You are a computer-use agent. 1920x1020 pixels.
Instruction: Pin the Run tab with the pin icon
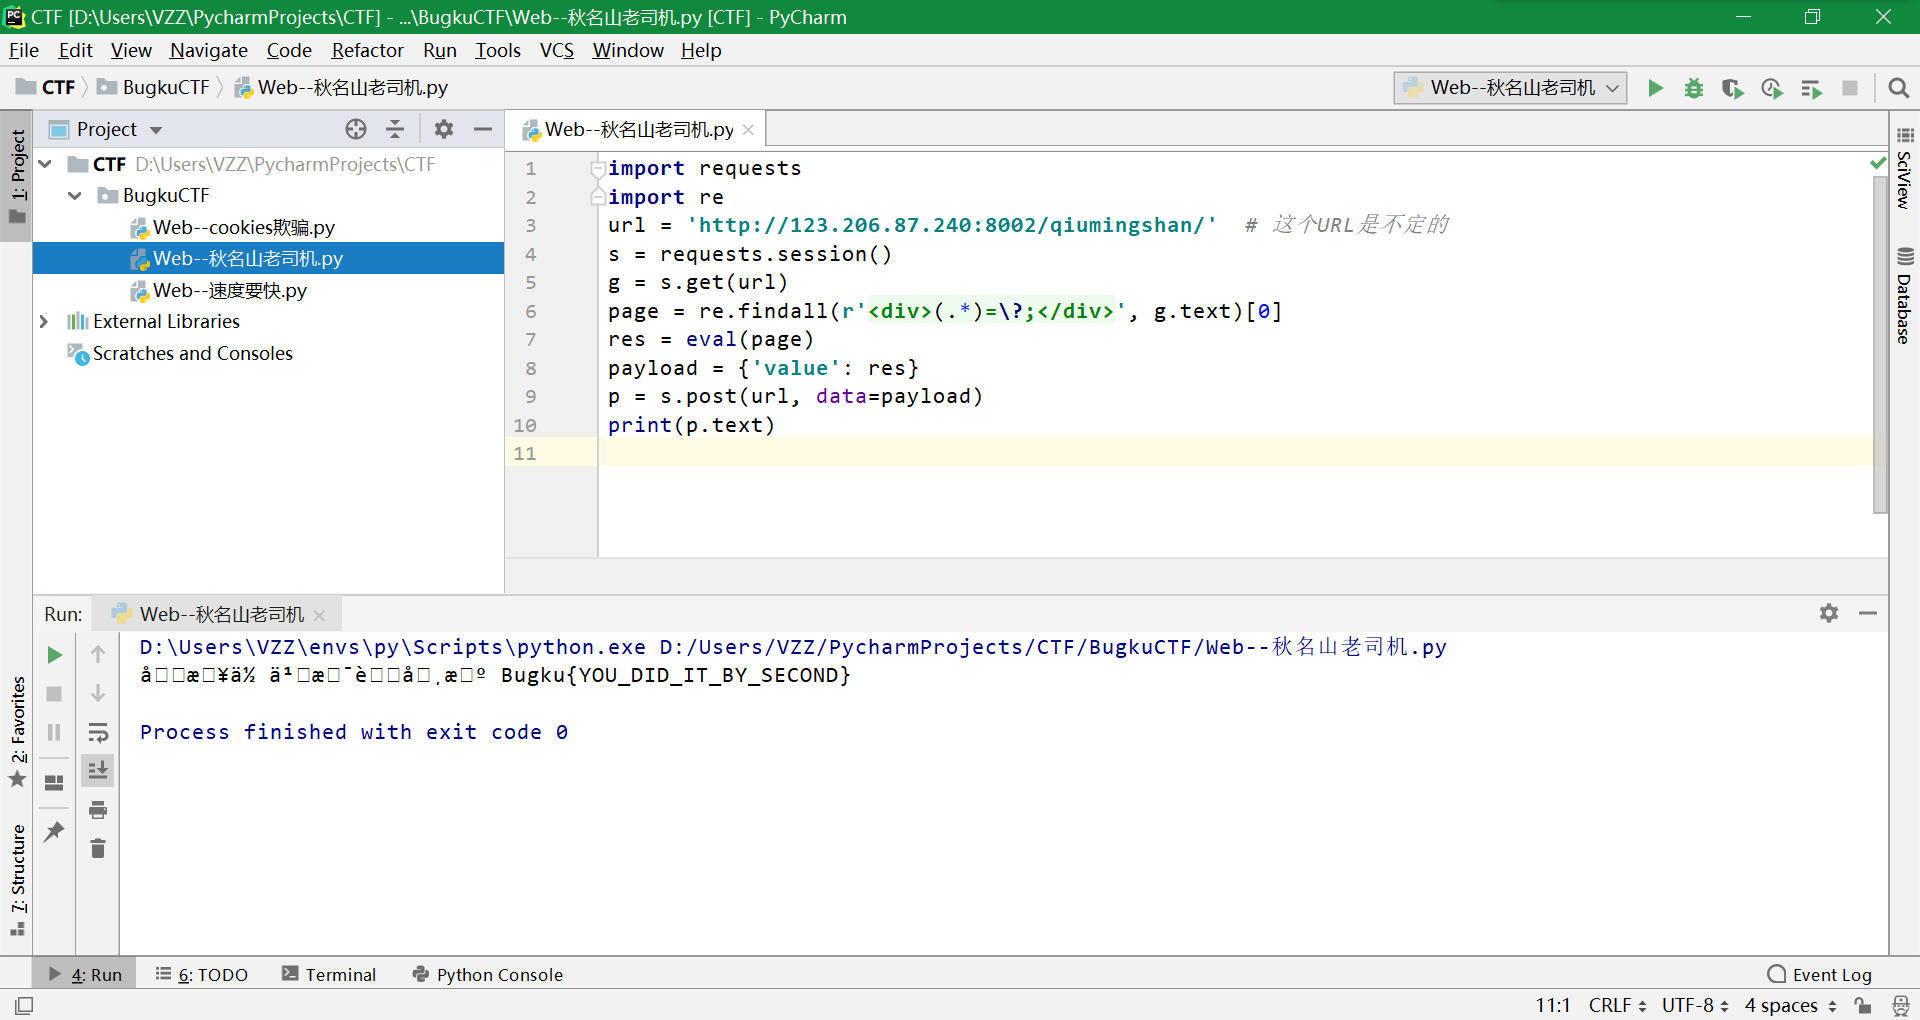tap(54, 832)
